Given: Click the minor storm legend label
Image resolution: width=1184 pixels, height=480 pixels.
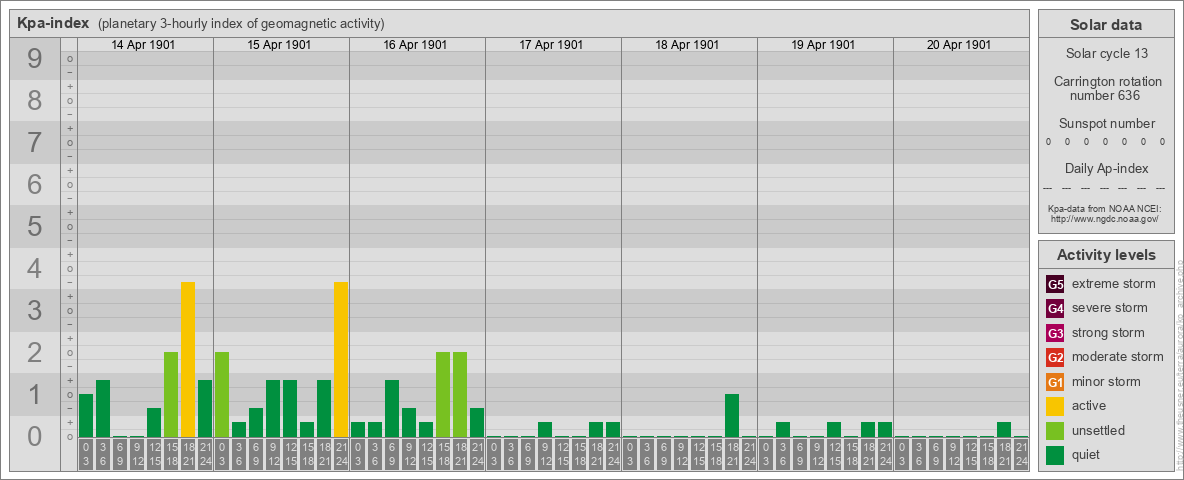Looking at the screenshot, I should (1106, 381).
